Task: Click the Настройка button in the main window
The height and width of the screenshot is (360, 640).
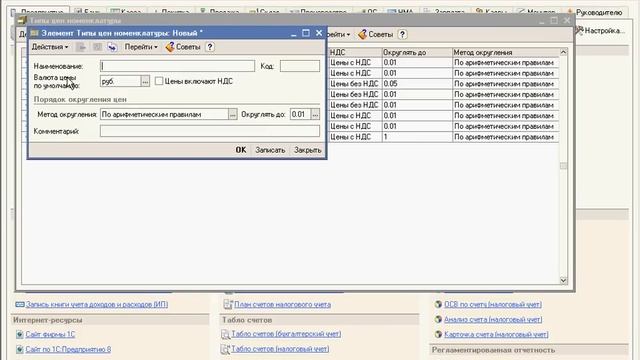Action: [600, 31]
